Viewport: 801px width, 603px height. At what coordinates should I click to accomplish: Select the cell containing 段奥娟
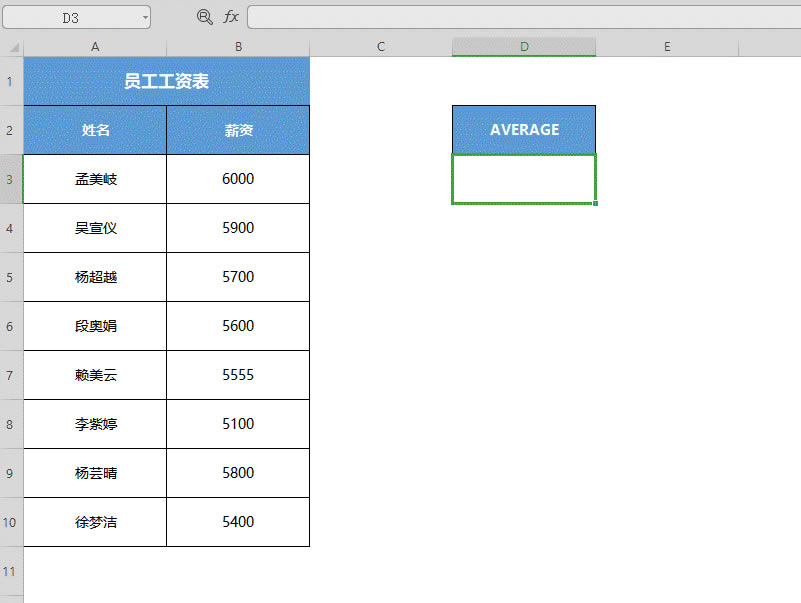pos(95,327)
